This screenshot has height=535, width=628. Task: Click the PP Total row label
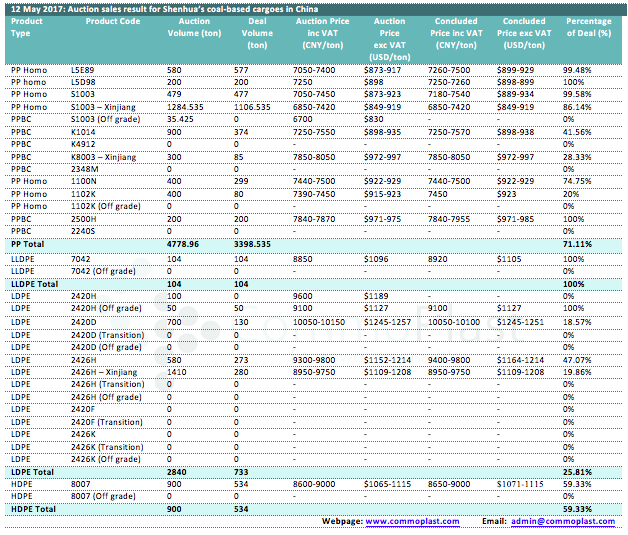click(x=28, y=243)
